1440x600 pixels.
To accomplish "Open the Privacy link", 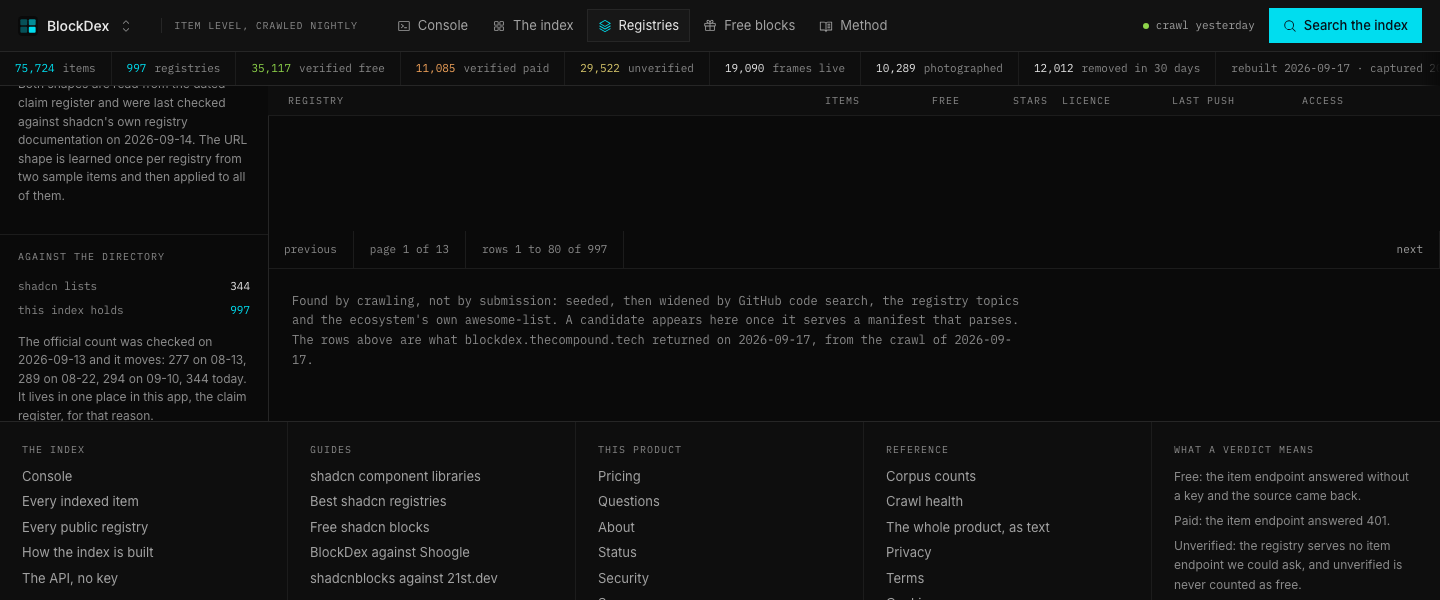I will point(909,553).
